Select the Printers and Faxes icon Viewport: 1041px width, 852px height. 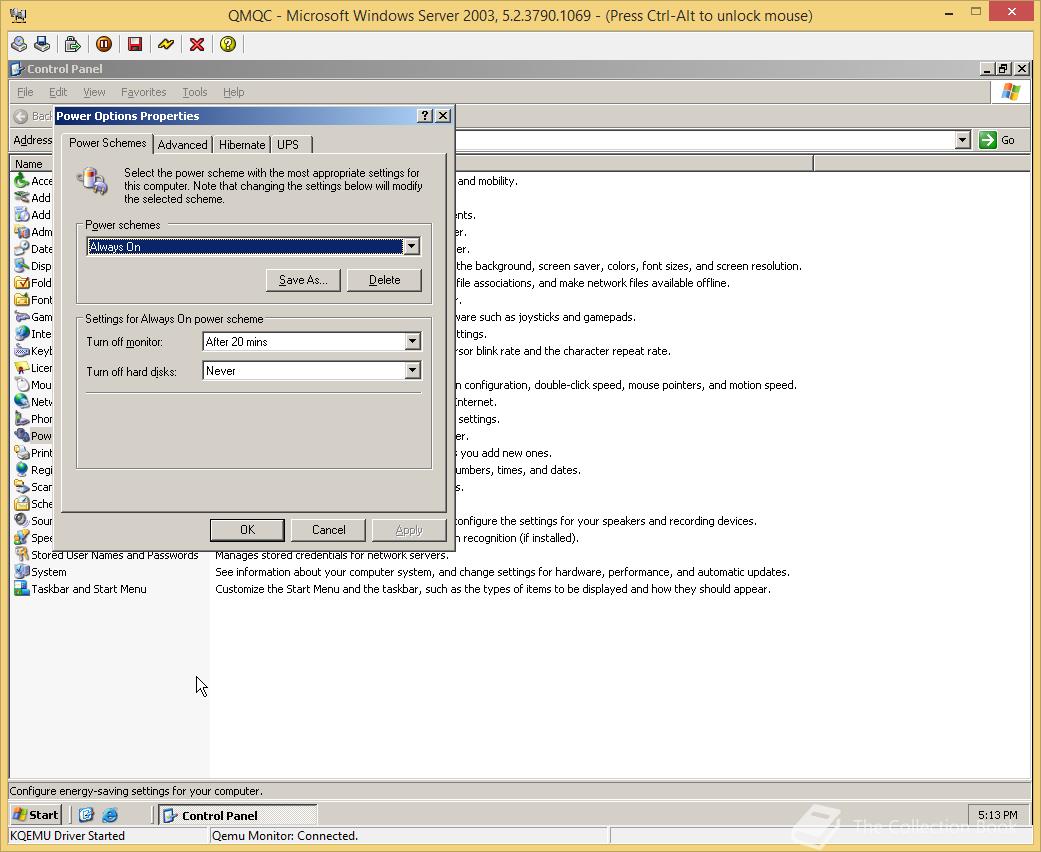coord(22,453)
